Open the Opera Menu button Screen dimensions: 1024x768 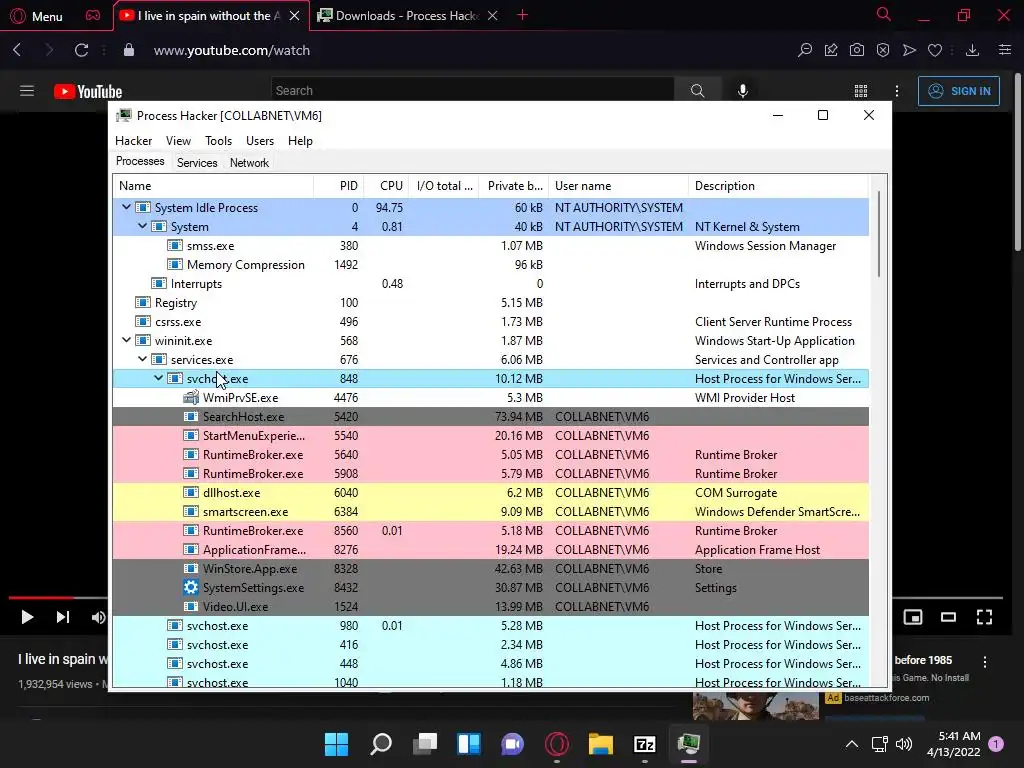[x=37, y=16]
